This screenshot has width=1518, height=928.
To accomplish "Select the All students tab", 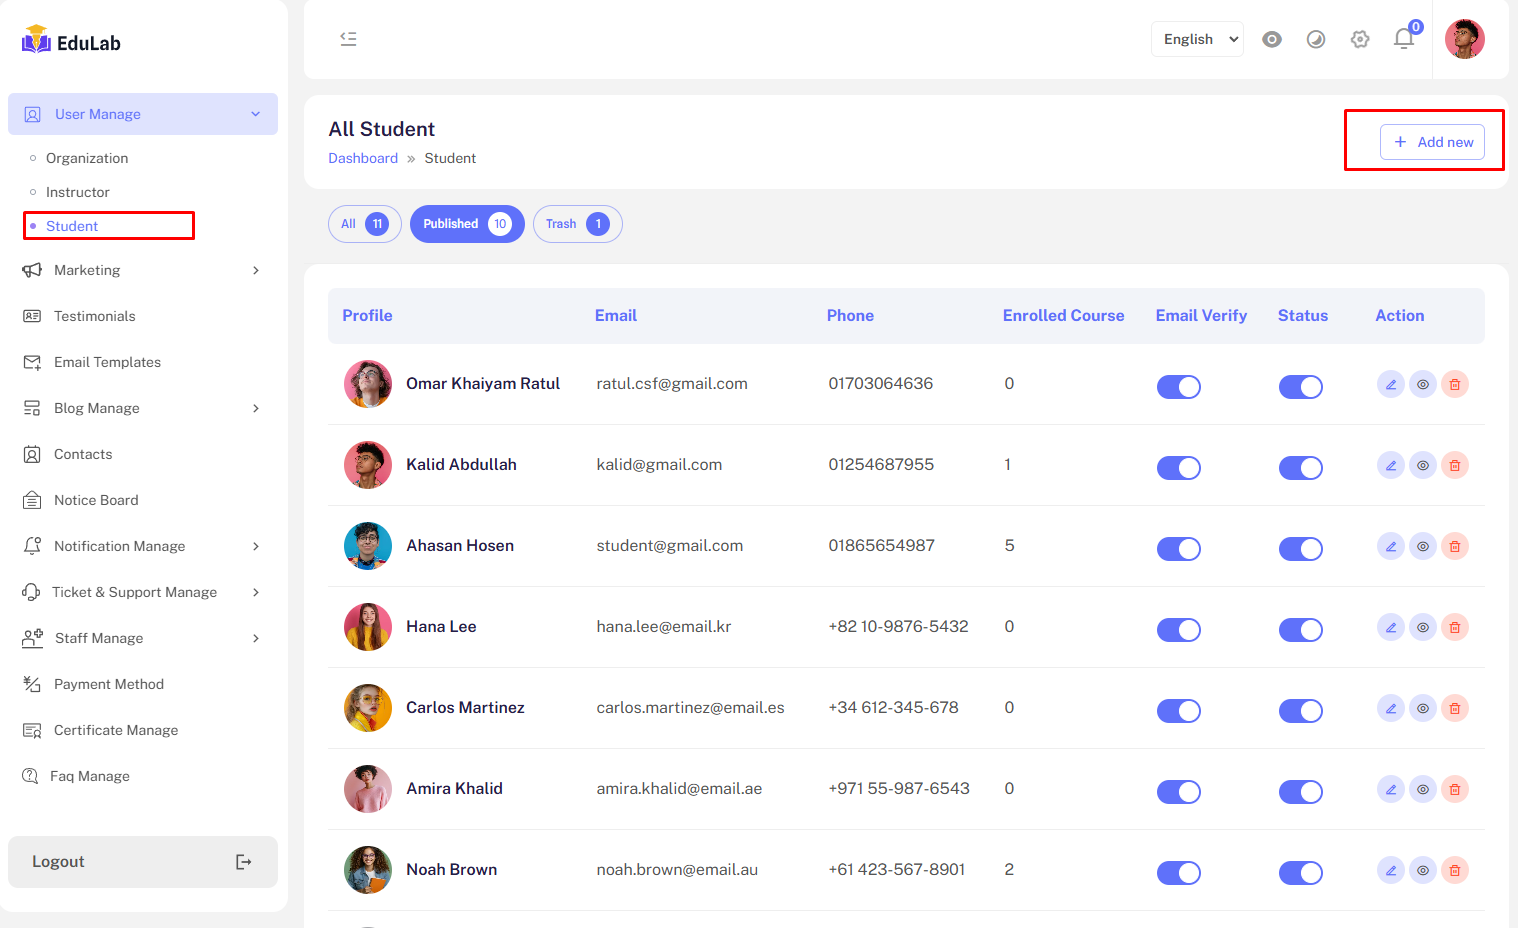I will [x=364, y=224].
